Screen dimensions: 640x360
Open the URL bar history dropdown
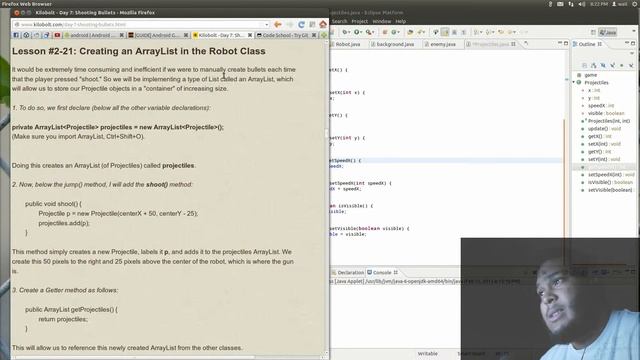point(267,24)
